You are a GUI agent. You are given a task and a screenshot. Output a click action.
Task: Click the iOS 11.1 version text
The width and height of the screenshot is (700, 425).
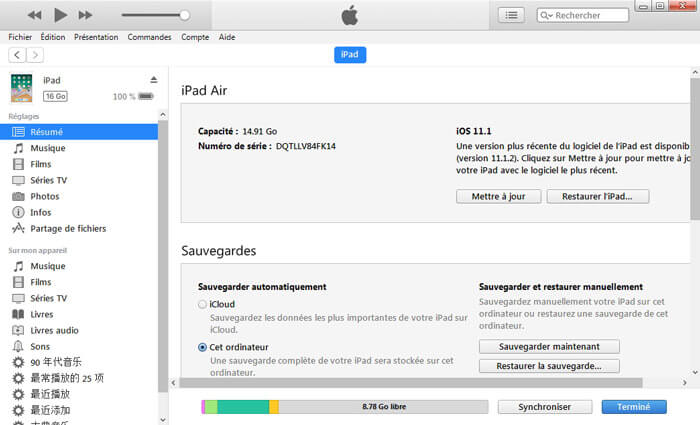click(474, 131)
